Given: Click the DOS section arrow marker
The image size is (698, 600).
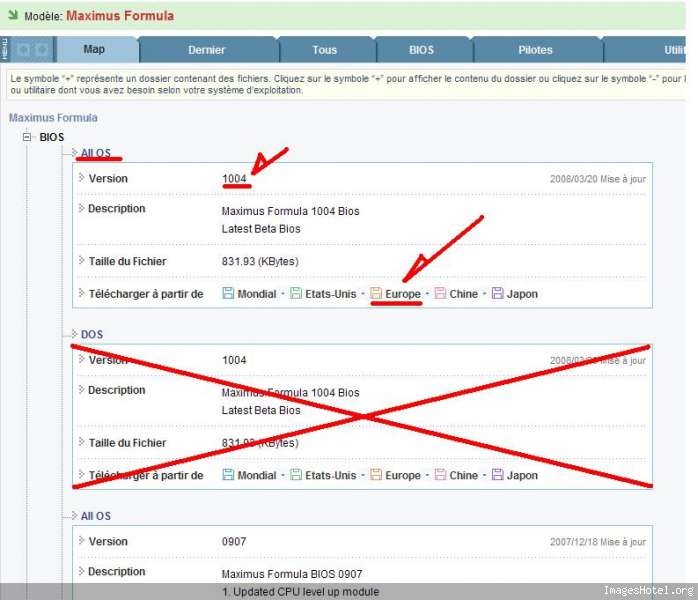Looking at the screenshot, I should (x=74, y=333).
